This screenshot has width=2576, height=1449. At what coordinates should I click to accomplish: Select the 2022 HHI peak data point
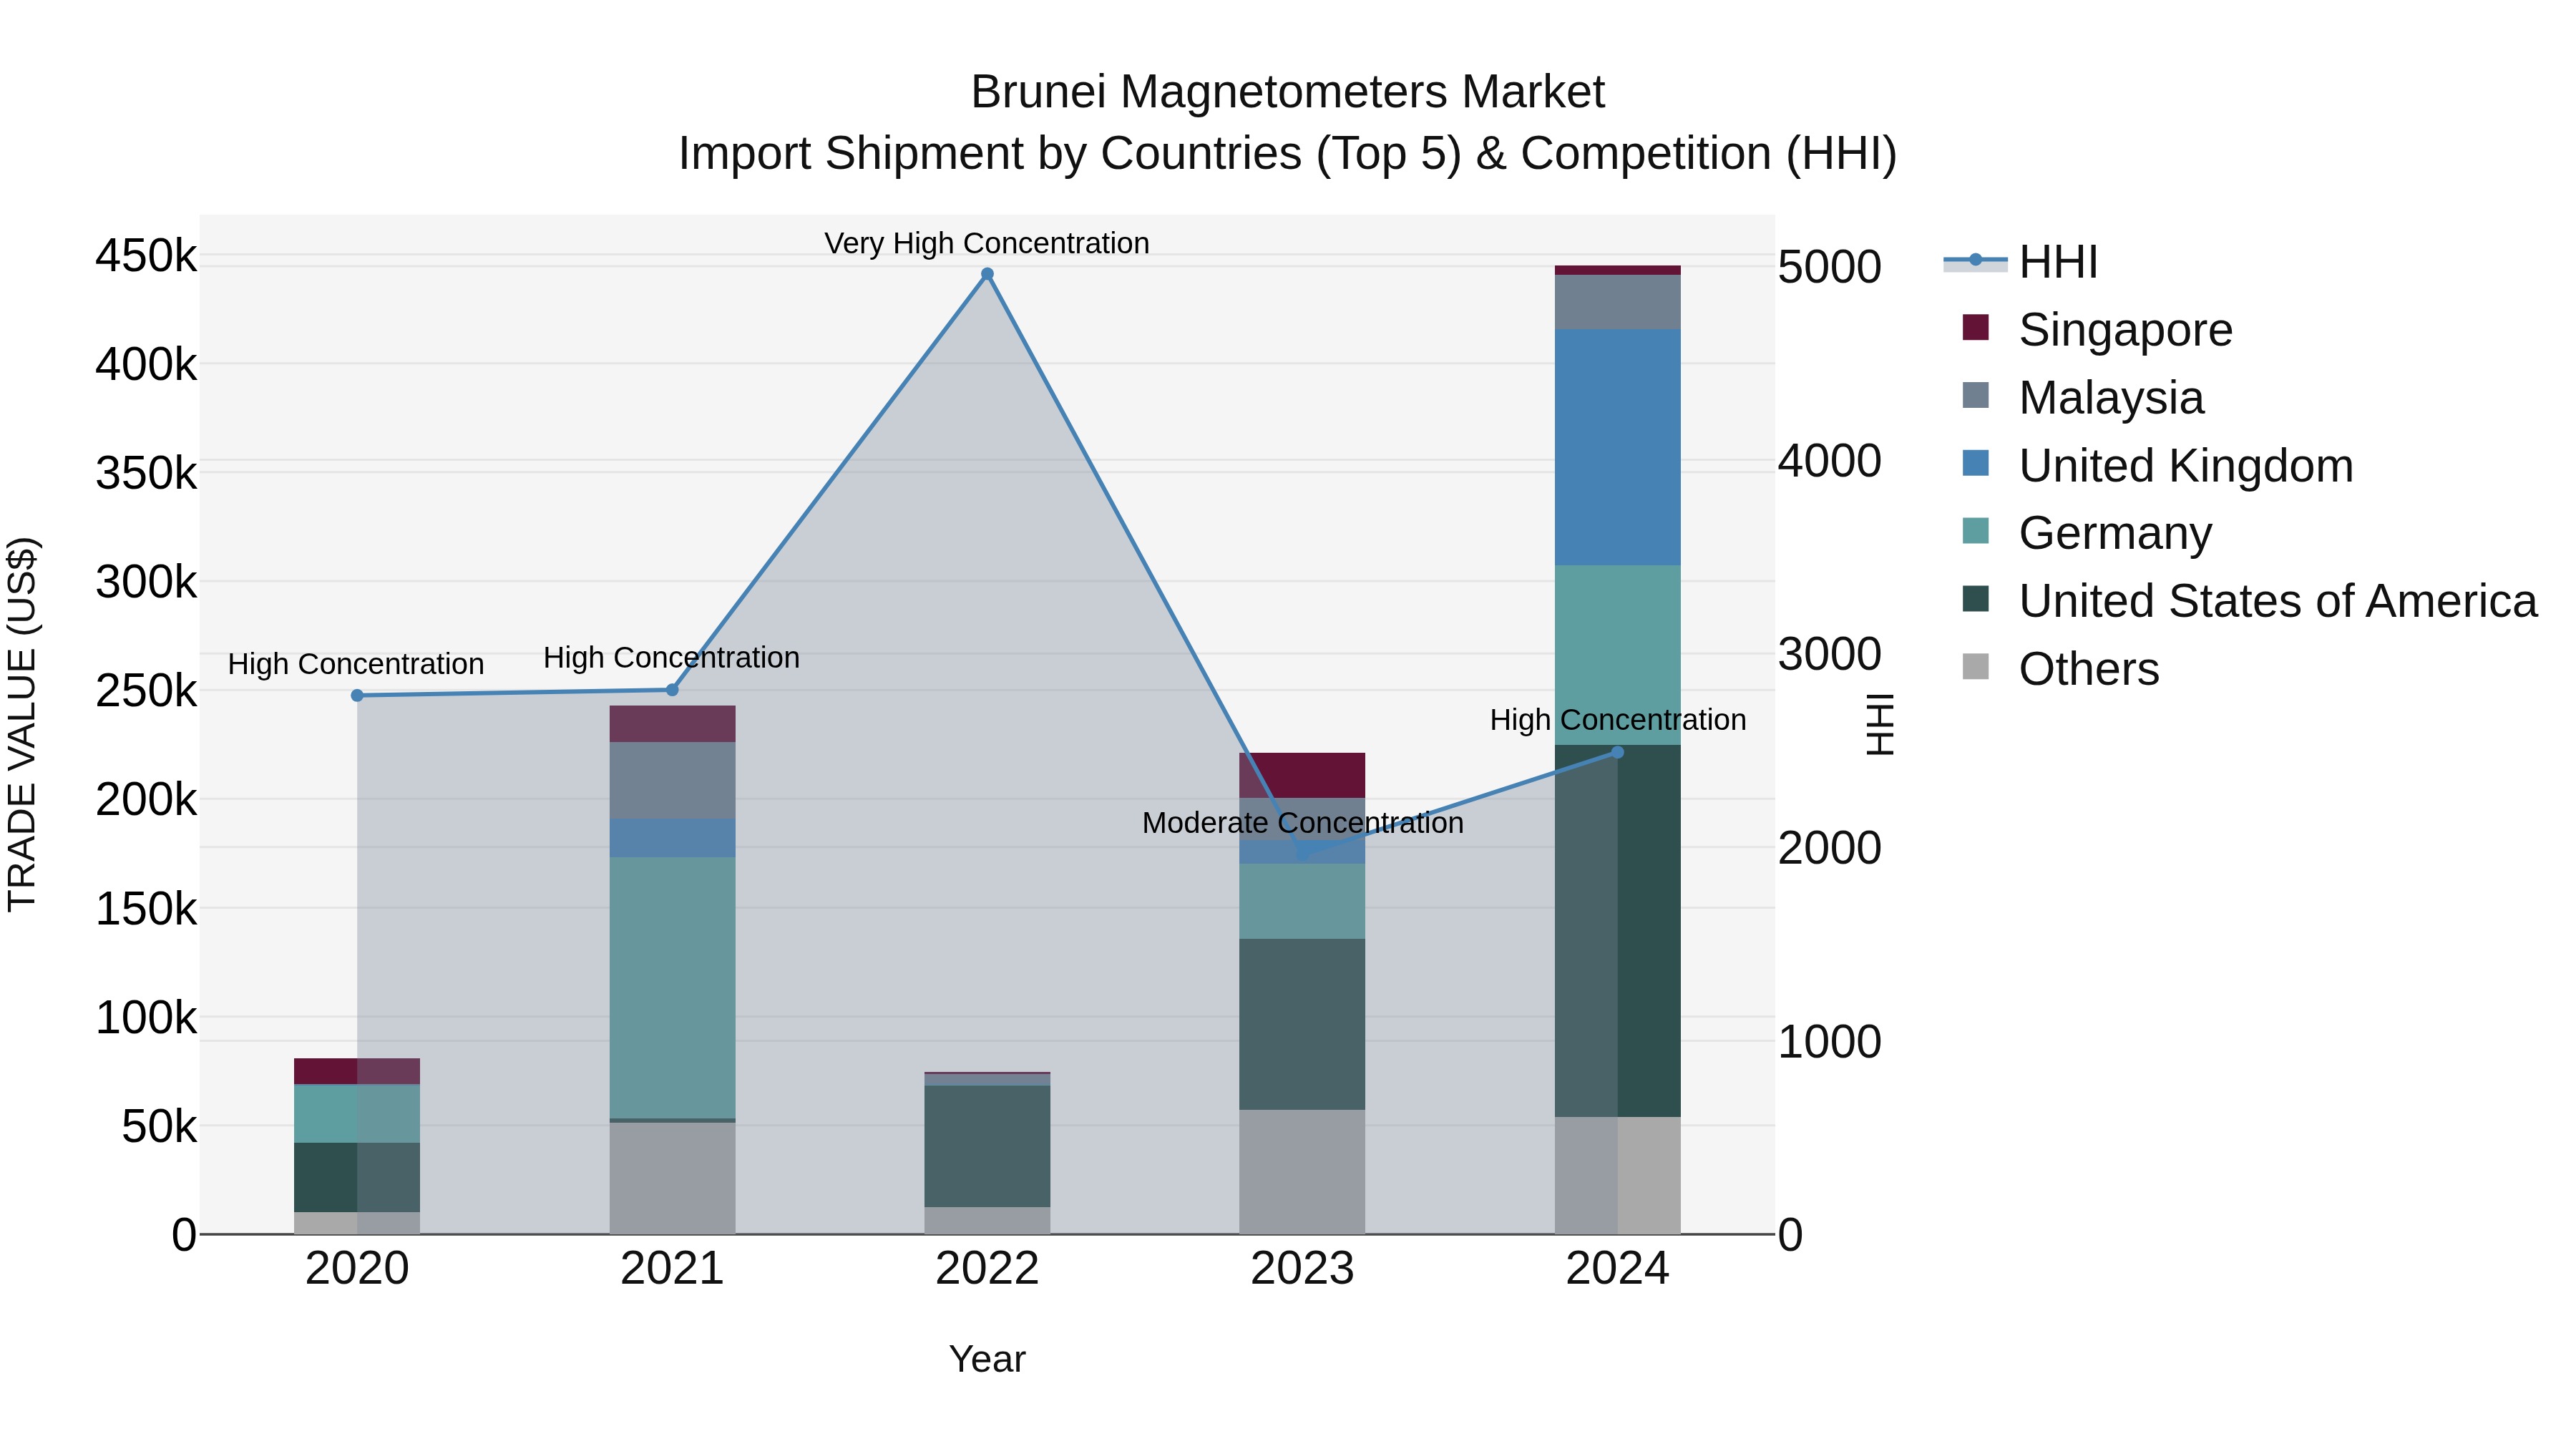[987, 274]
